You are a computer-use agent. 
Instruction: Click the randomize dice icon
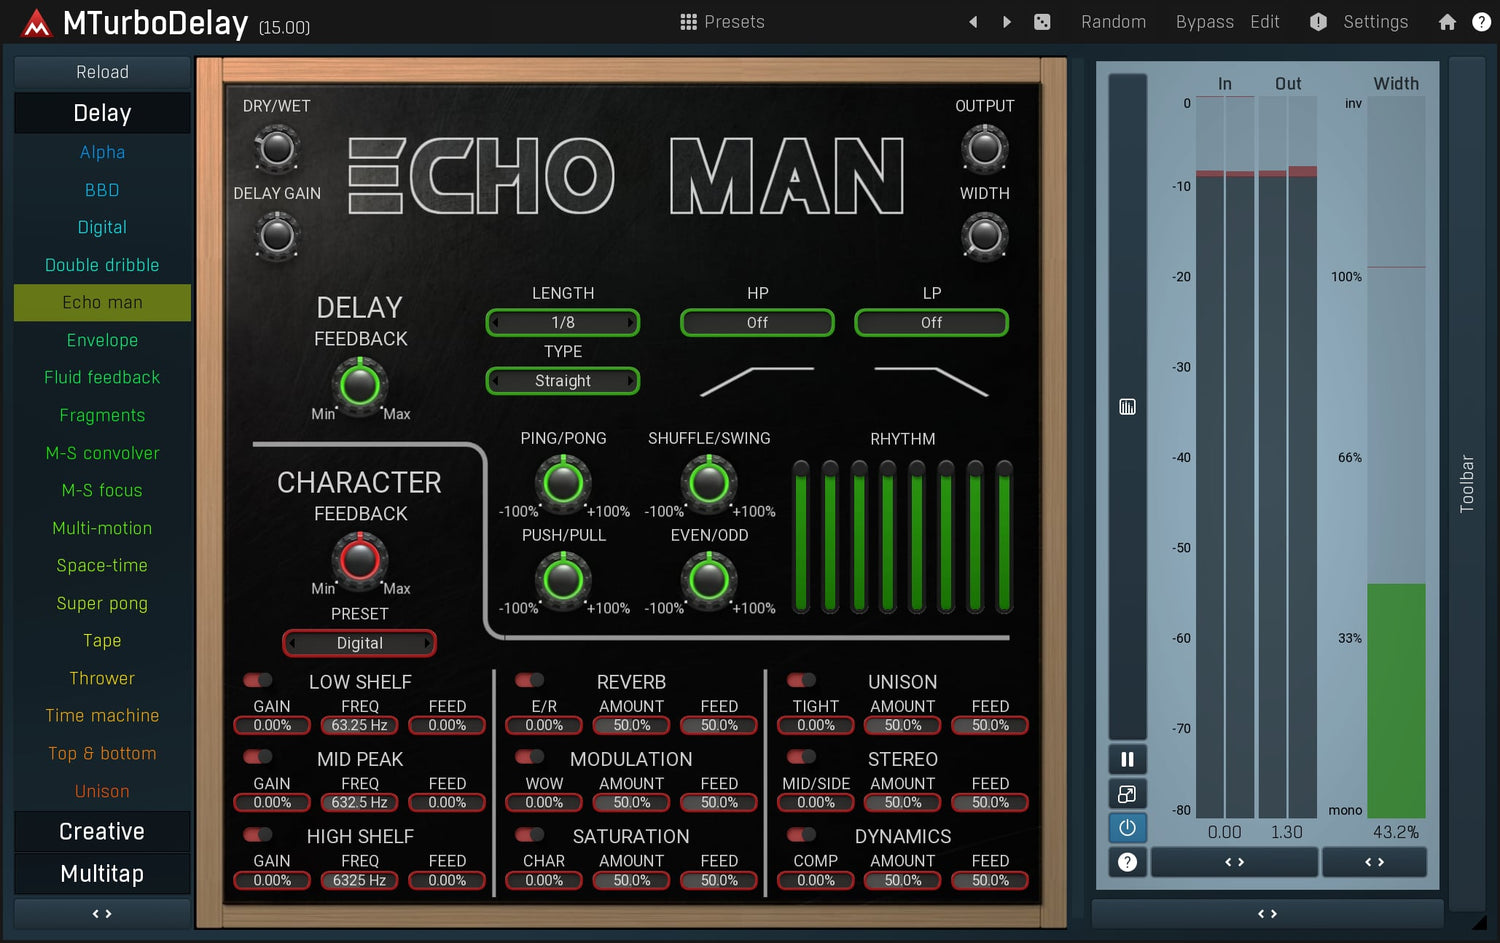(1042, 22)
